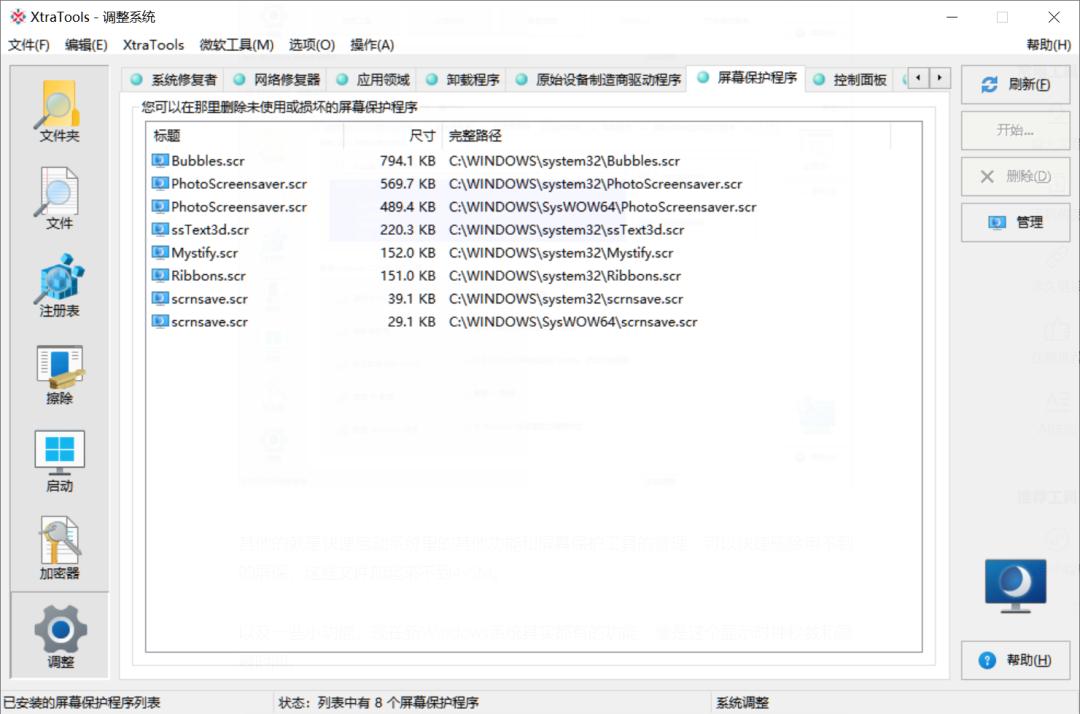
Task: Click the 管理 (Manage) button
Action: (1015, 222)
